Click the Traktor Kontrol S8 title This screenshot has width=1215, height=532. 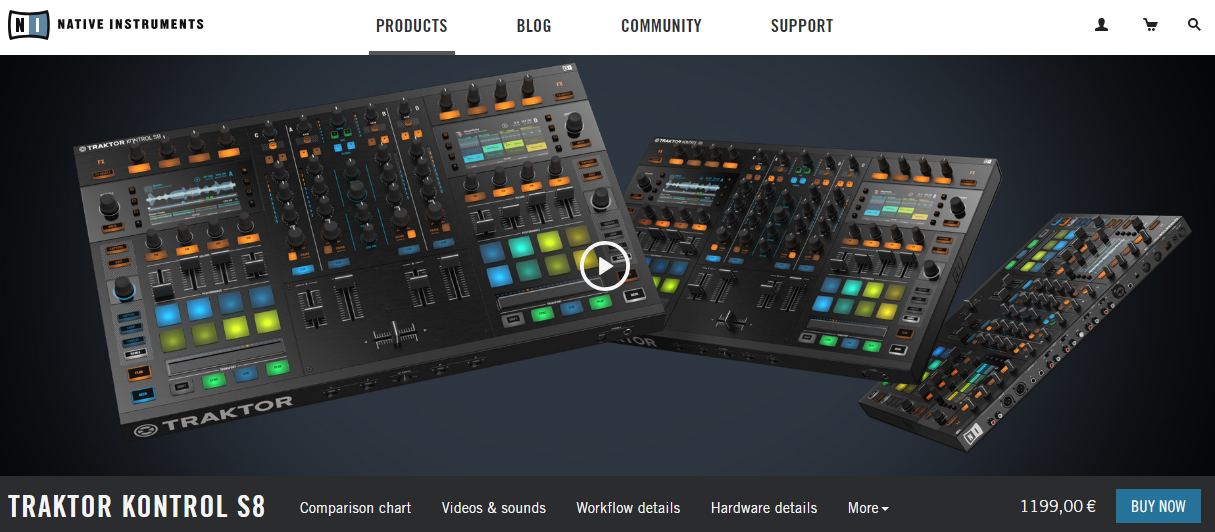pyautogui.click(x=137, y=507)
